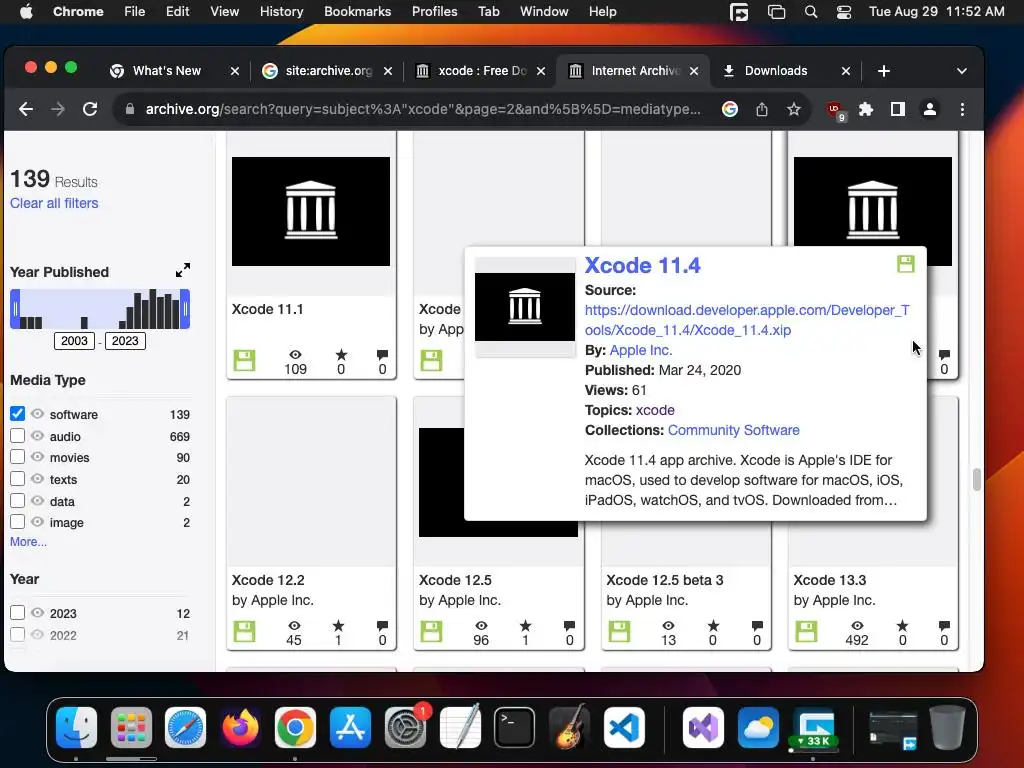Image resolution: width=1024 pixels, height=768 pixels.
Task: Click the left handle of year range slider
Action: pos(14,309)
